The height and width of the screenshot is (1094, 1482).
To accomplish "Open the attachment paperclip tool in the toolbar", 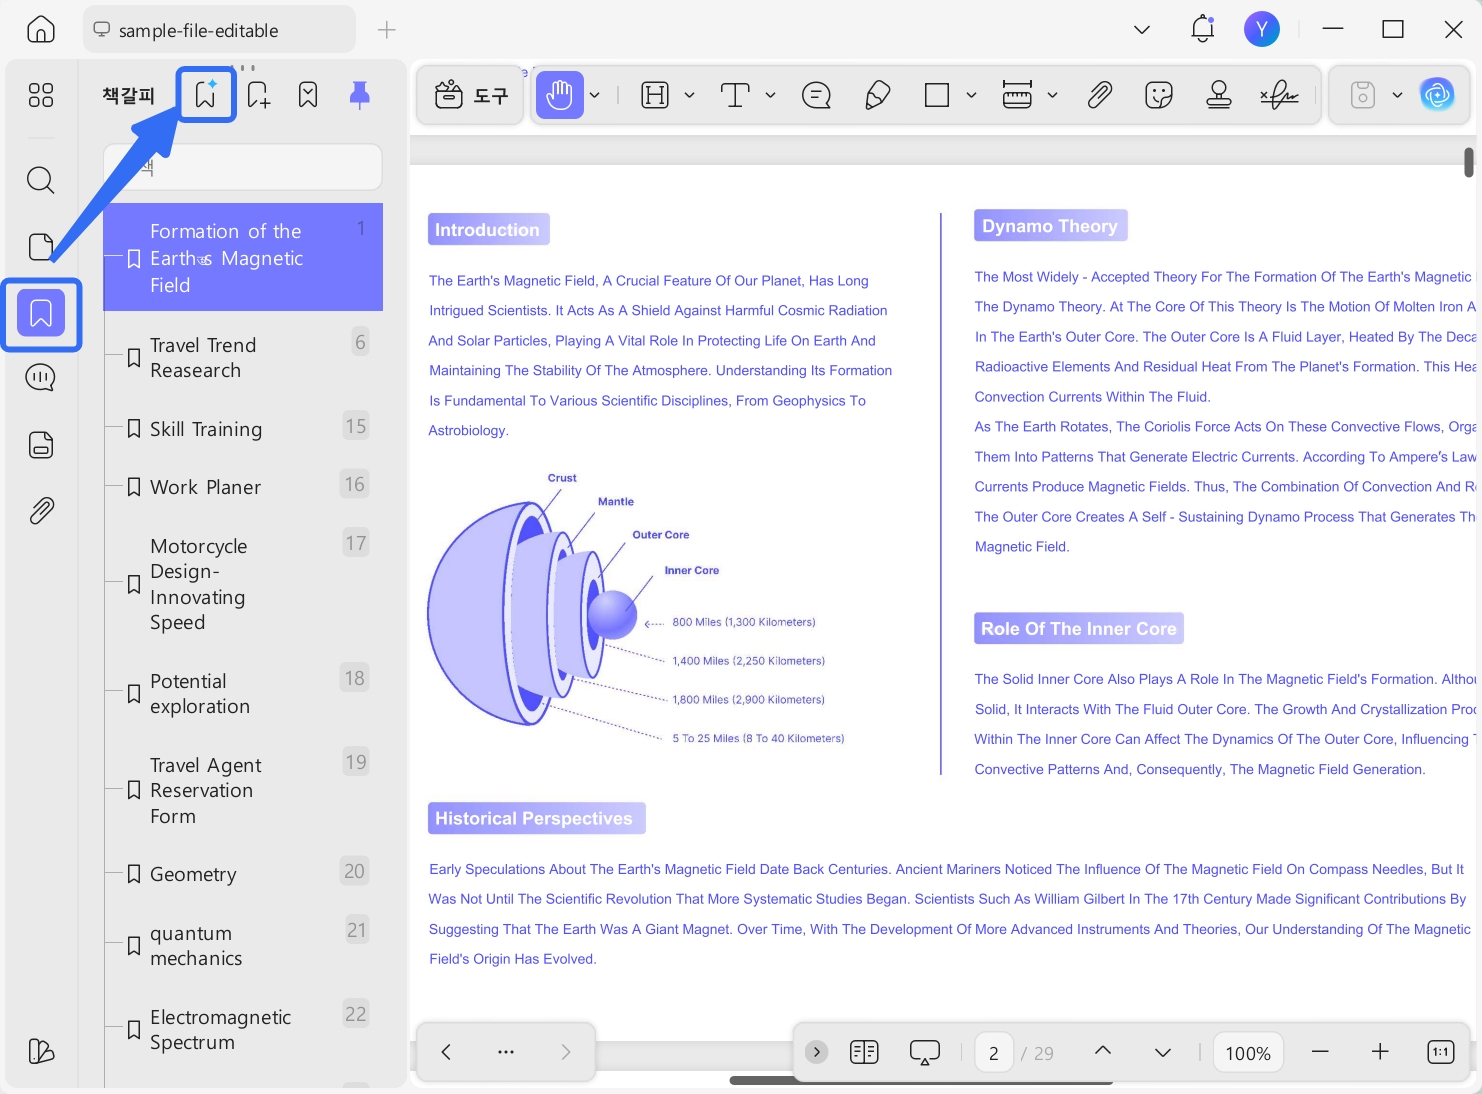I will (x=1100, y=95).
